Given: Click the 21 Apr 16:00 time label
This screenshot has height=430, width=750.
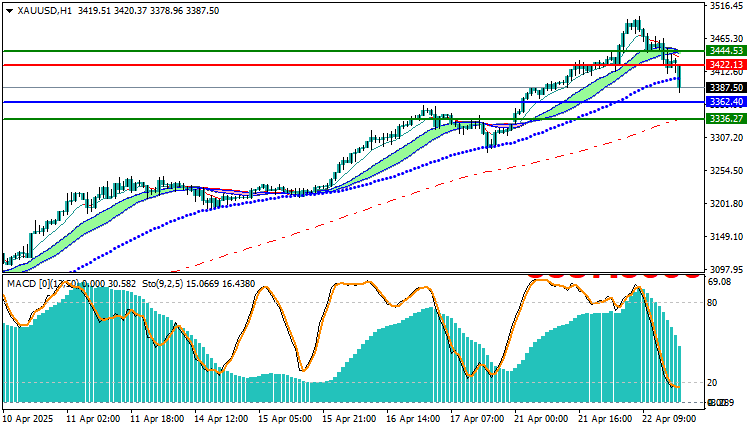Looking at the screenshot, I should (x=605, y=419).
